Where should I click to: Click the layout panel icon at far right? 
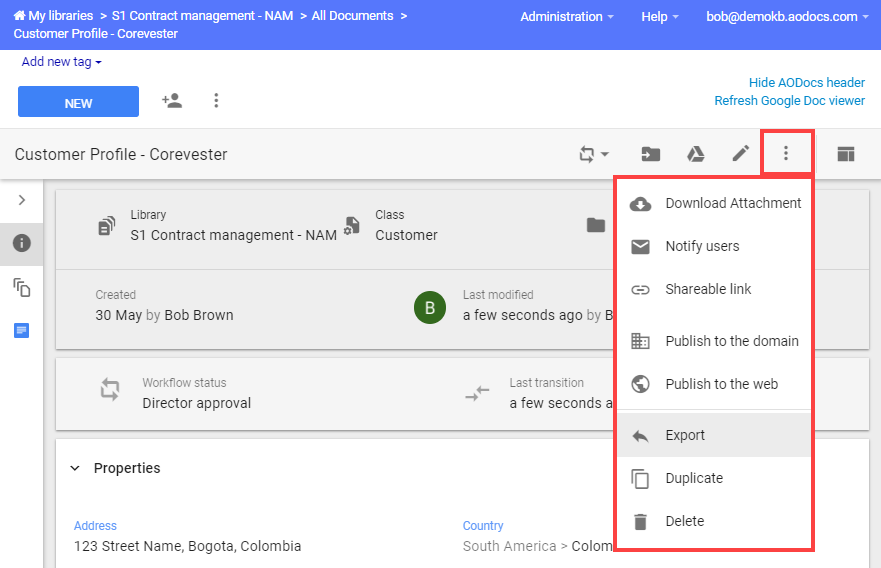[x=846, y=154]
